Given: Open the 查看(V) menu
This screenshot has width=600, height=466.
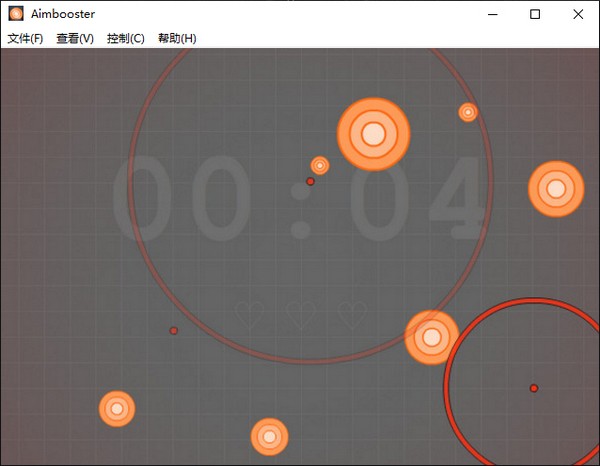Looking at the screenshot, I should [75, 38].
